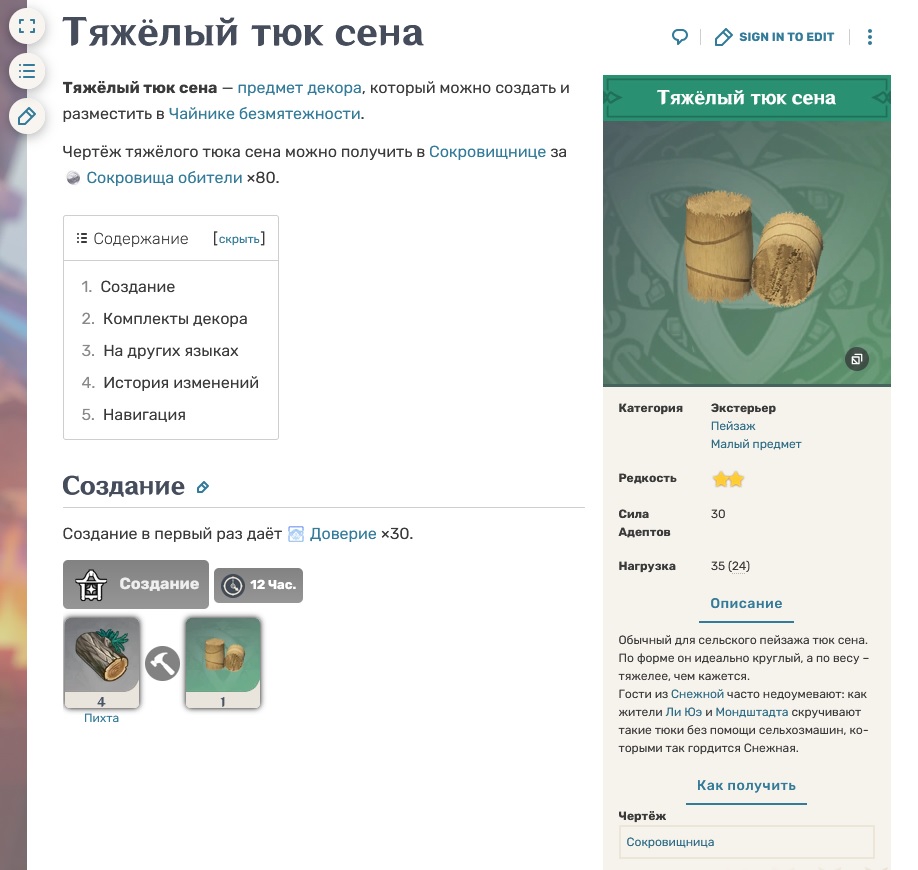The width and height of the screenshot is (918, 870).
Task: Open the comments speech bubble icon
Action: point(679,37)
